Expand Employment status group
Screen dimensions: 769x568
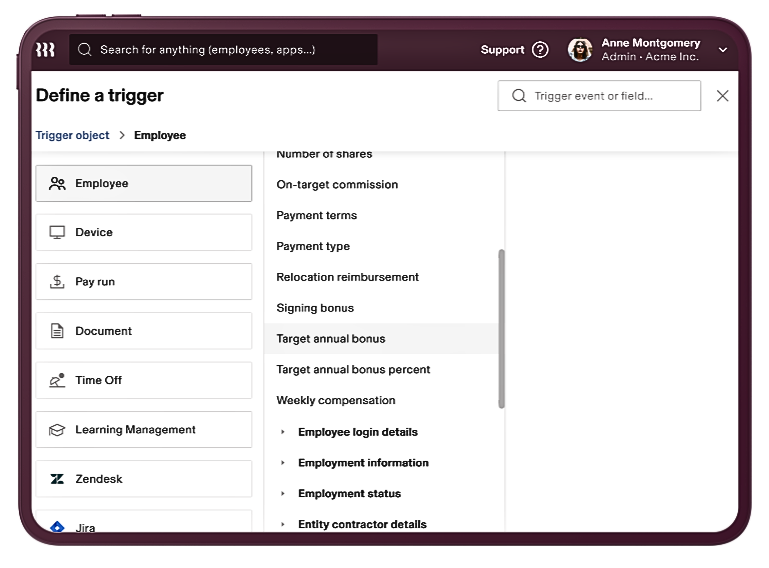coord(282,494)
